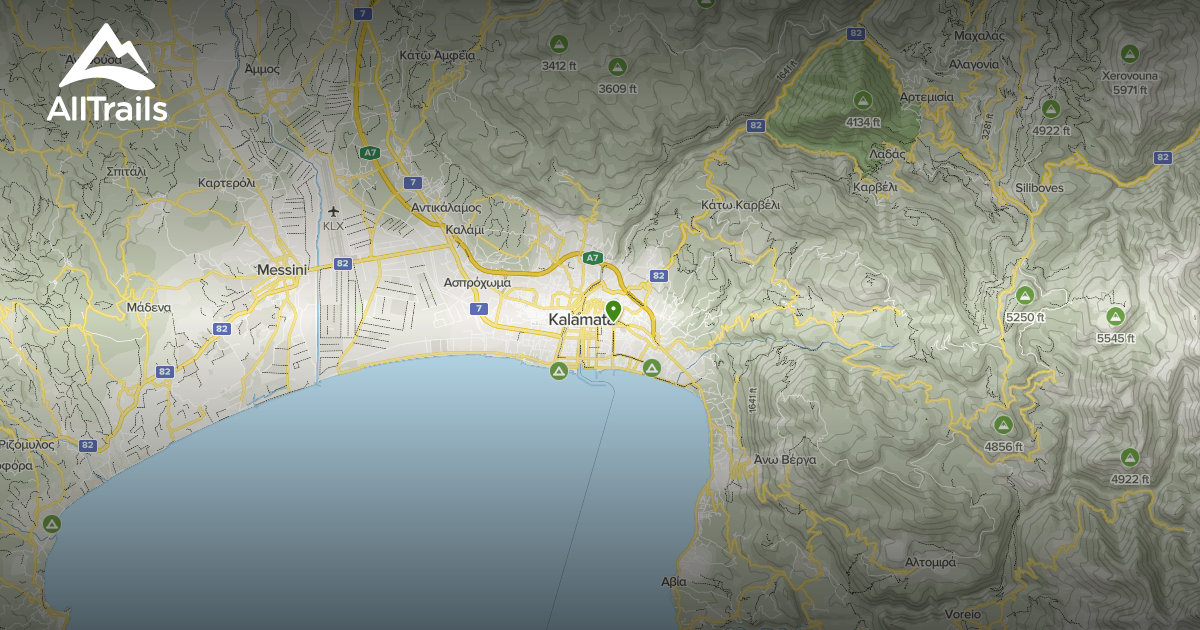Viewport: 1200px width, 630px height.
Task: Select the green location pin near Kalamata
Action: (x=614, y=307)
